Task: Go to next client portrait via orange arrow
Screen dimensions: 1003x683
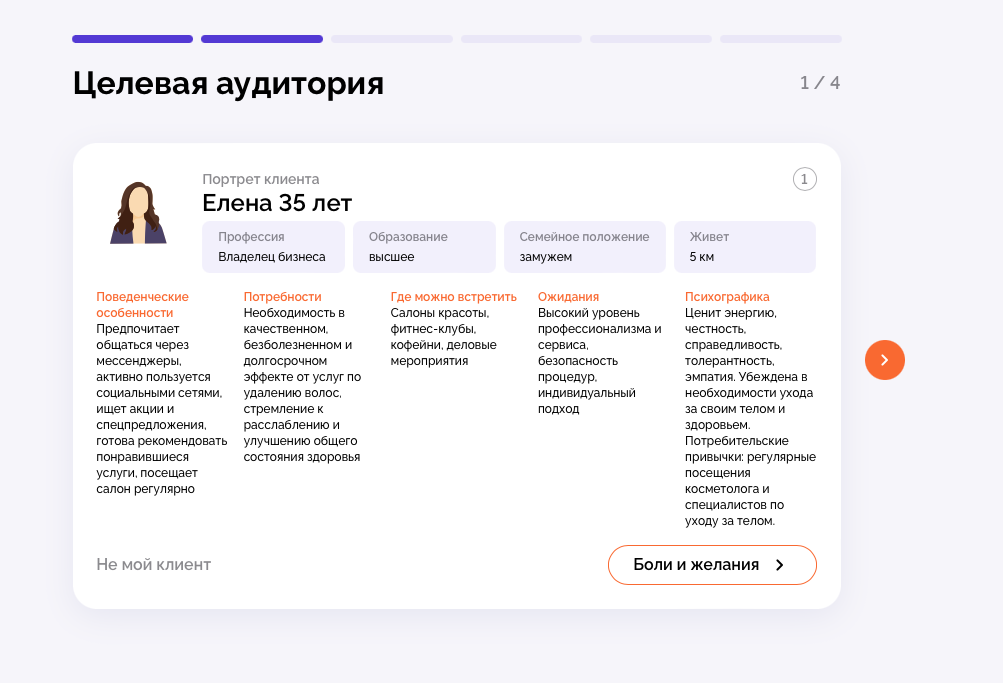Action: pyautogui.click(x=885, y=360)
